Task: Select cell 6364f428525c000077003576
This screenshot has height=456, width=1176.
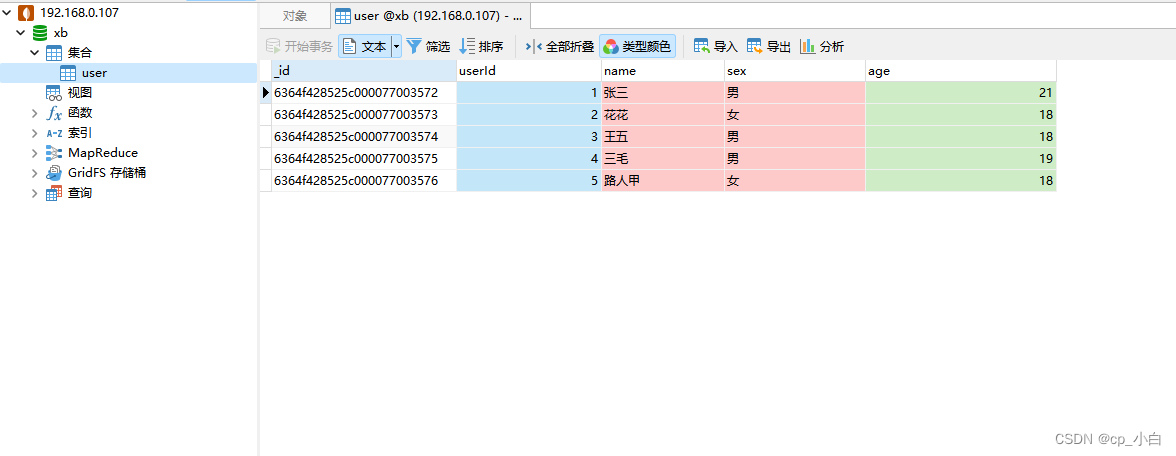Action: [x=364, y=180]
